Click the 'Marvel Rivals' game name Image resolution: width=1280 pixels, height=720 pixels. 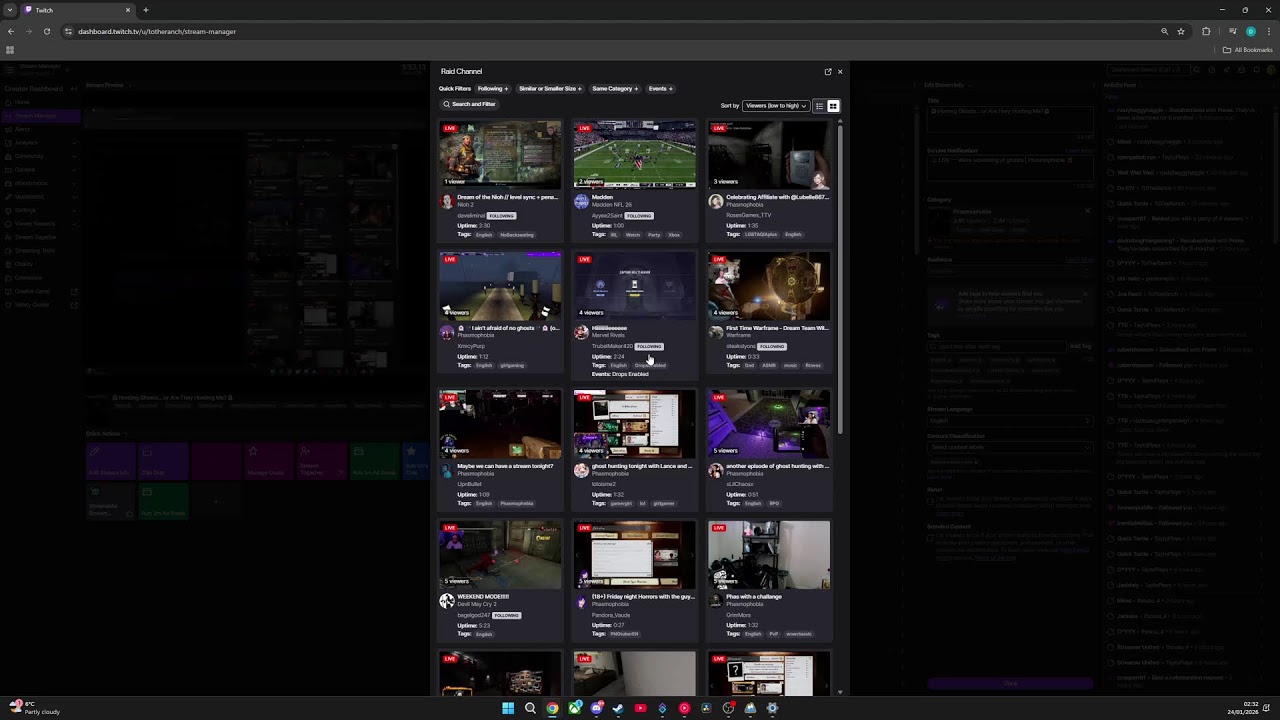[608, 335]
